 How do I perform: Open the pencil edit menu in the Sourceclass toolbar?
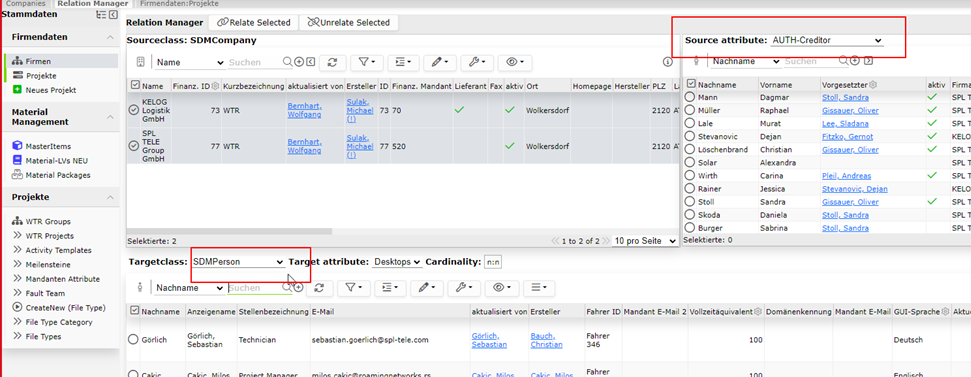[440, 62]
